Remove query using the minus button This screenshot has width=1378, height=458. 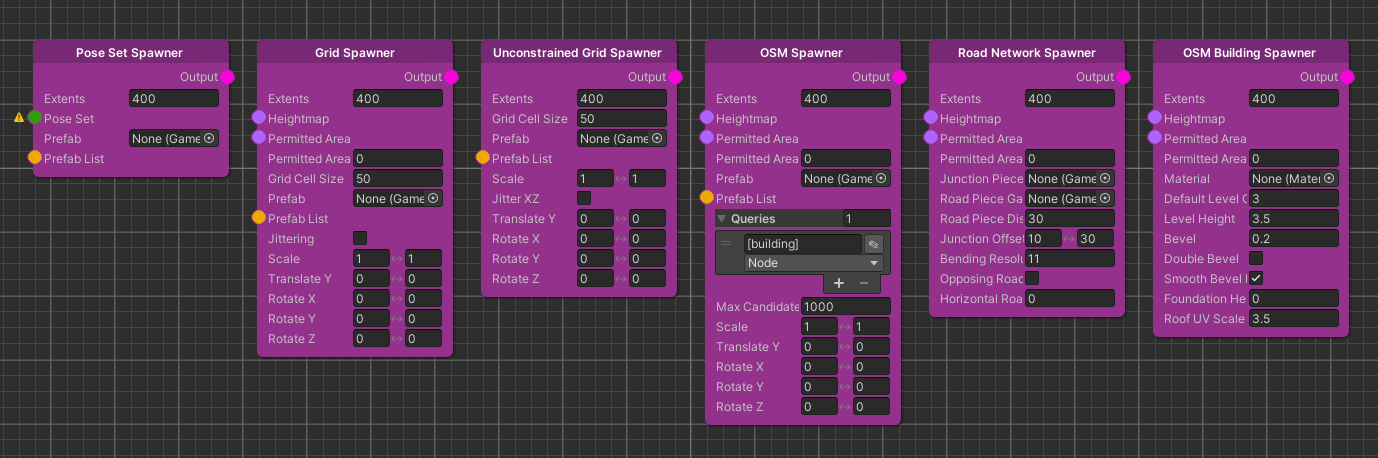(864, 283)
